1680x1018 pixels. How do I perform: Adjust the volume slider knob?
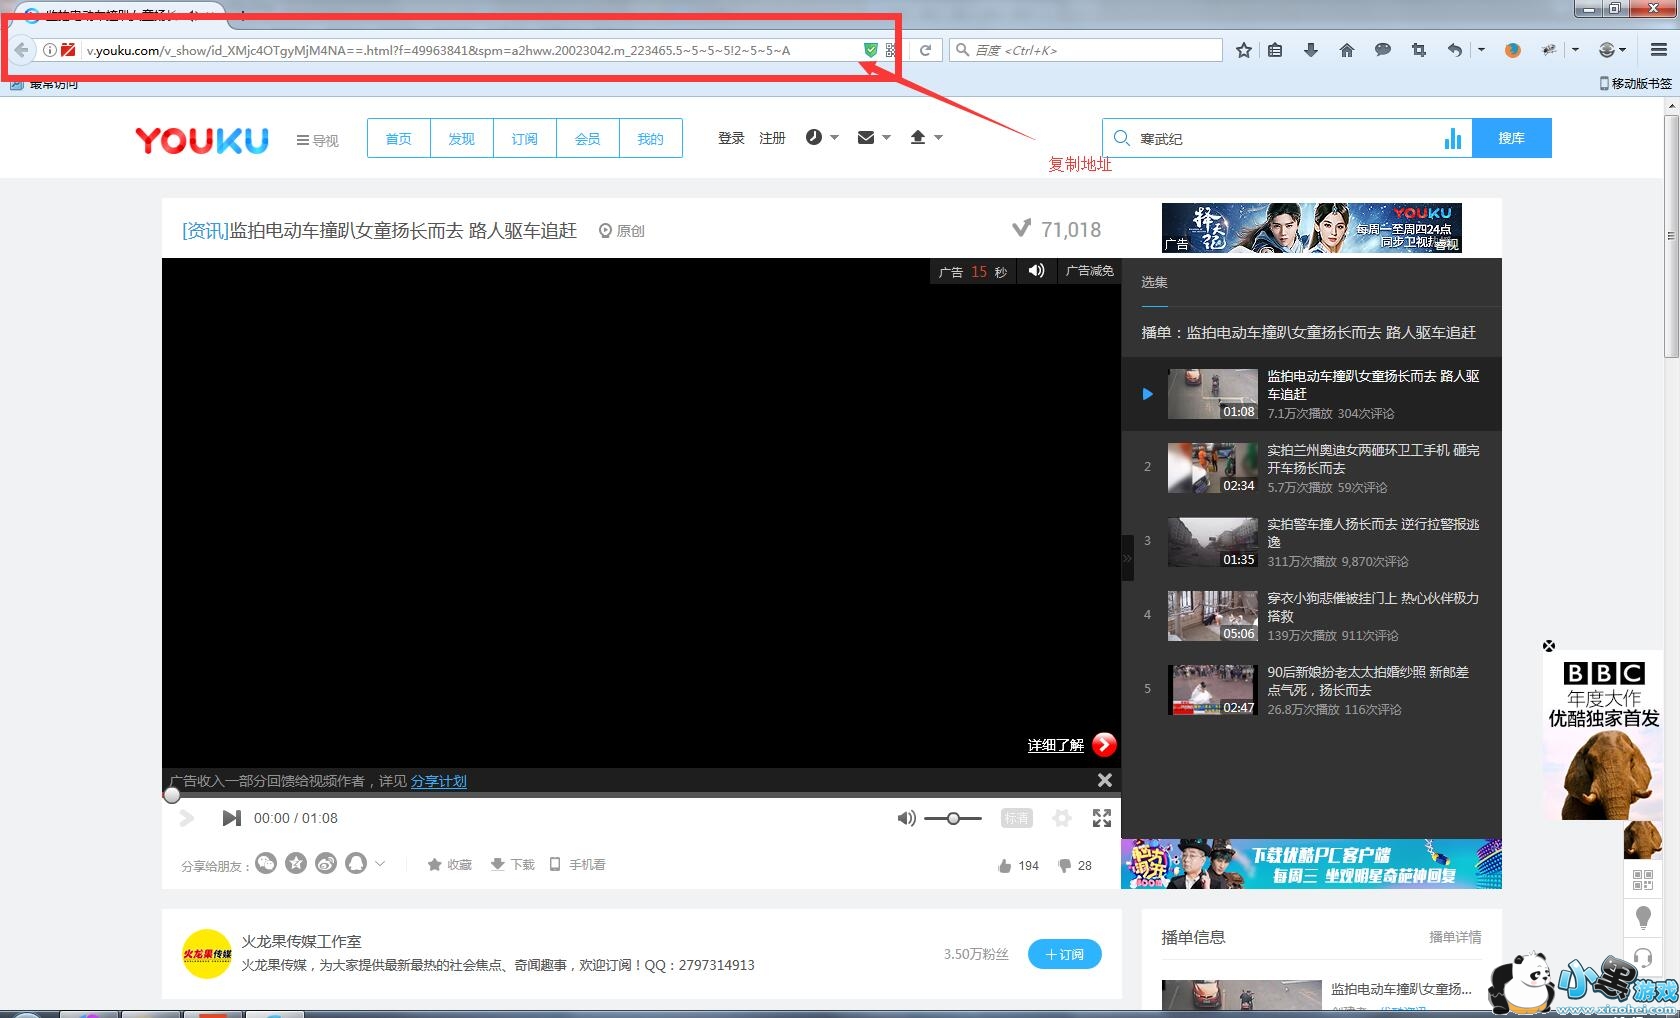point(953,818)
